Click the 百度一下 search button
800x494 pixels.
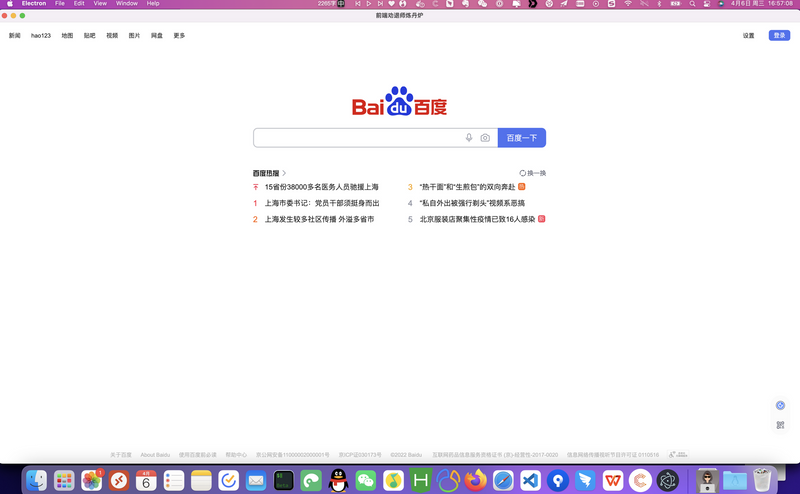pyautogui.click(x=522, y=138)
